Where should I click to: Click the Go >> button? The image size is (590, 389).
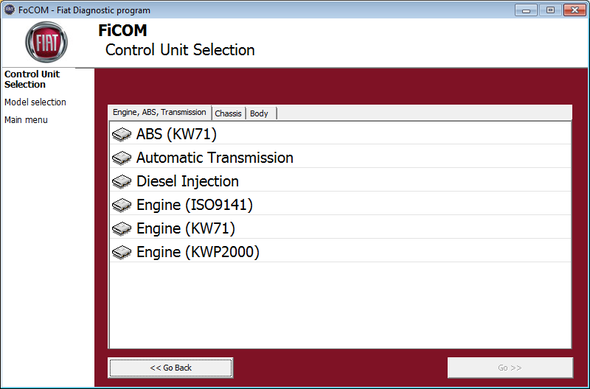[x=510, y=368]
